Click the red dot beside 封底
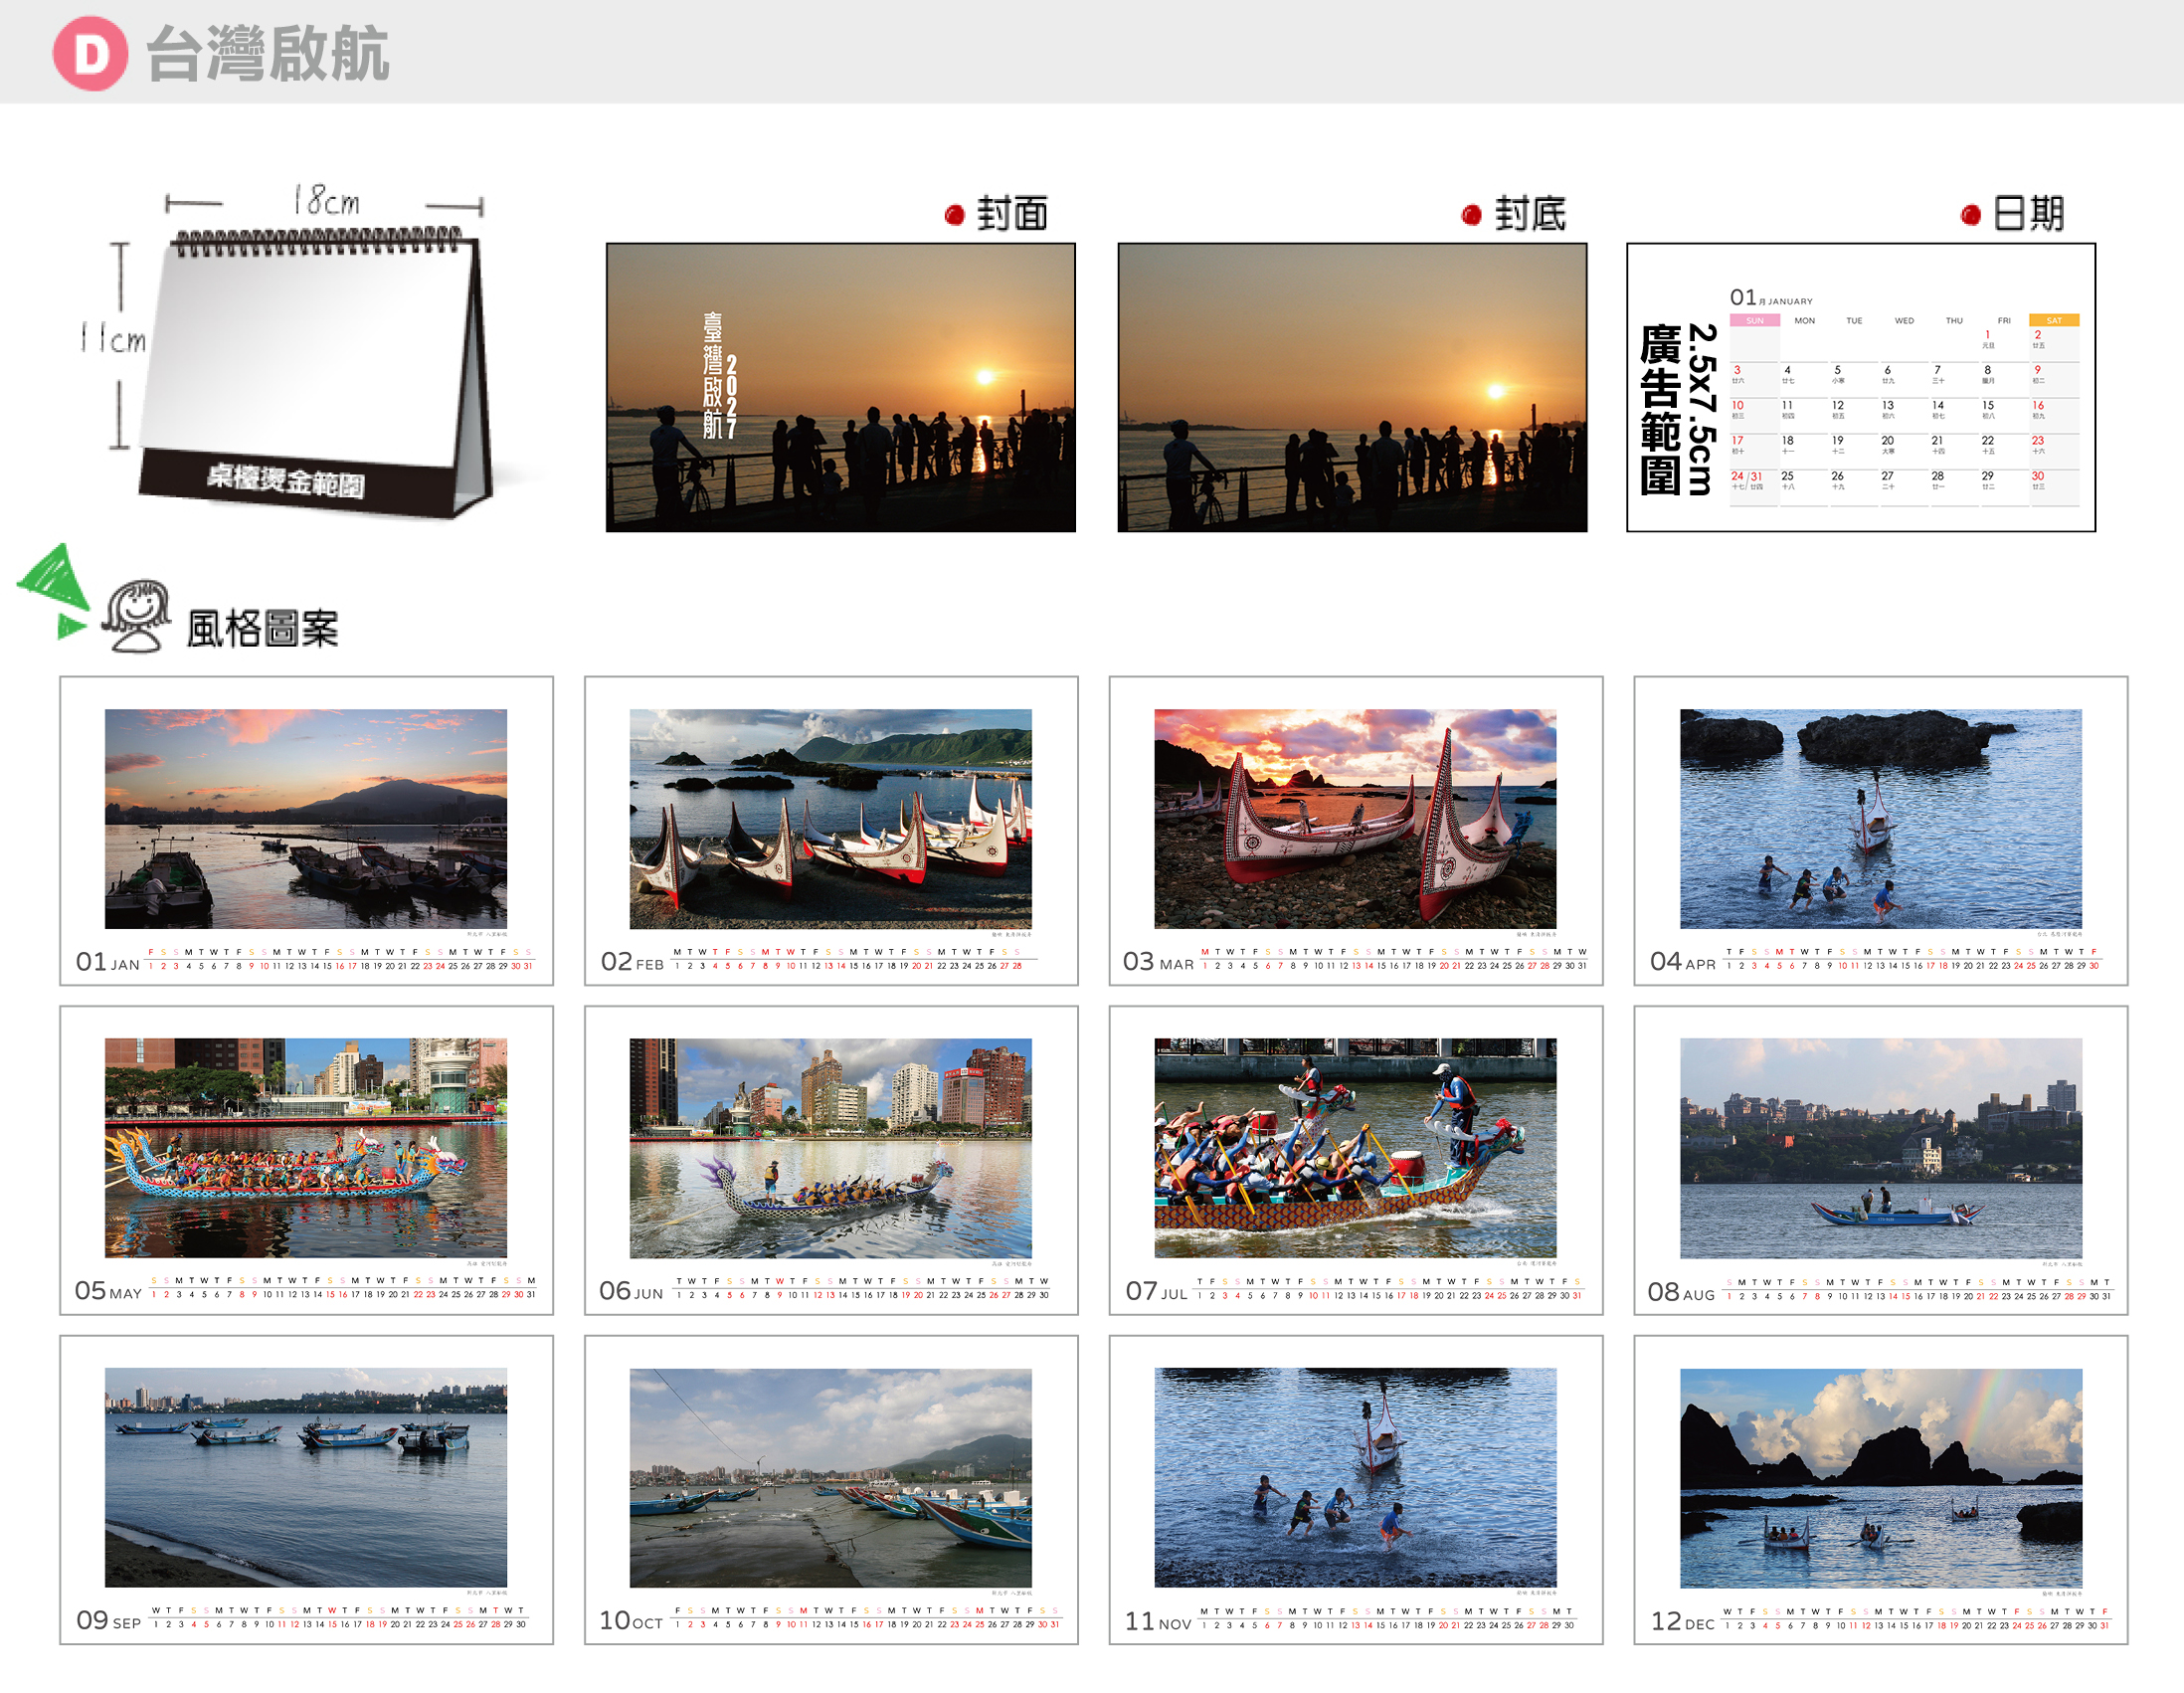The height and width of the screenshot is (1693, 2184). click(1471, 215)
